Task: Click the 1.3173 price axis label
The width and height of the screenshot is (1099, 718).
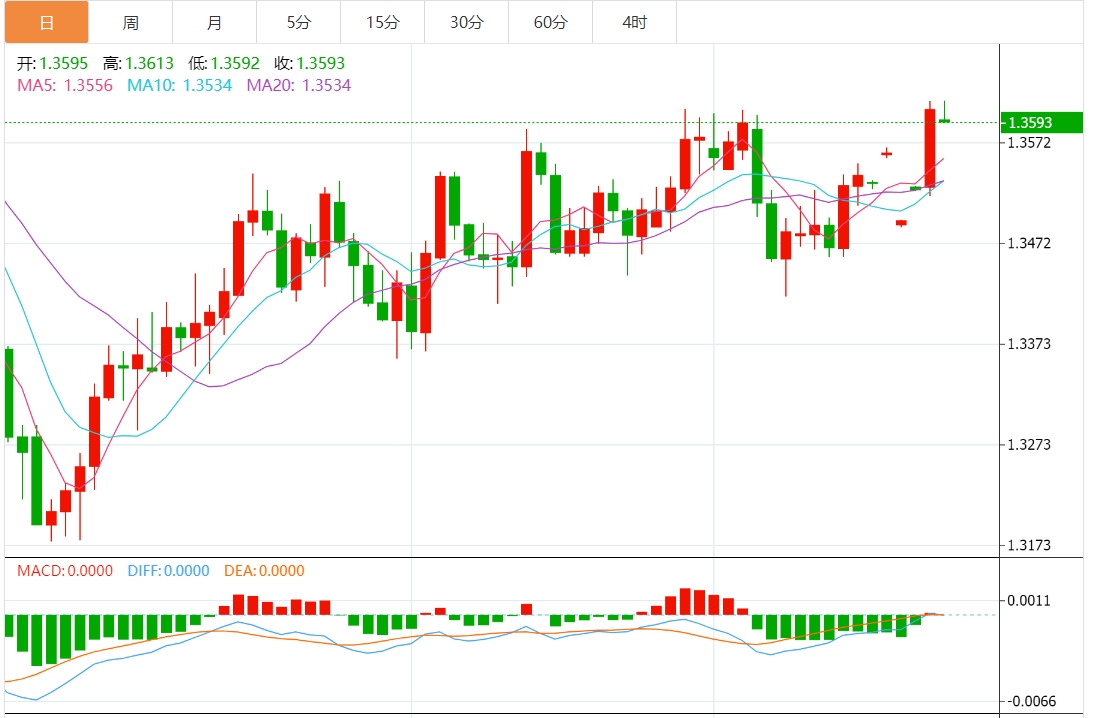Action: pos(1029,545)
